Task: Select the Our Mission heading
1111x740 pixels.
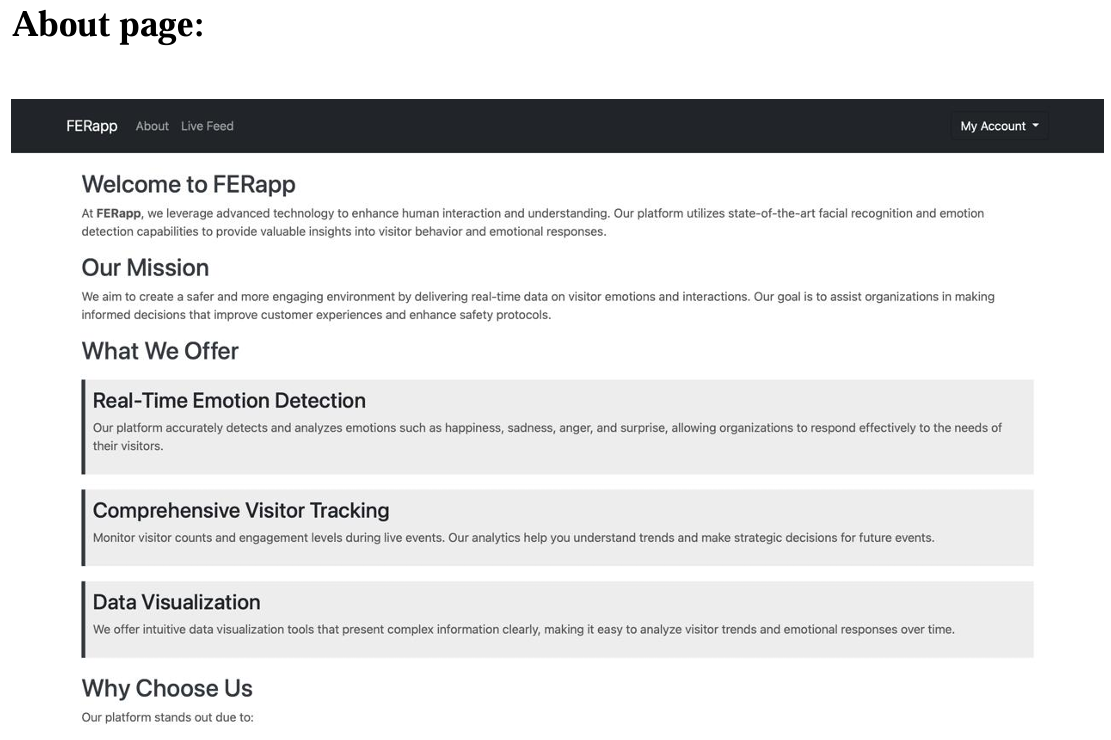Action: [145, 268]
